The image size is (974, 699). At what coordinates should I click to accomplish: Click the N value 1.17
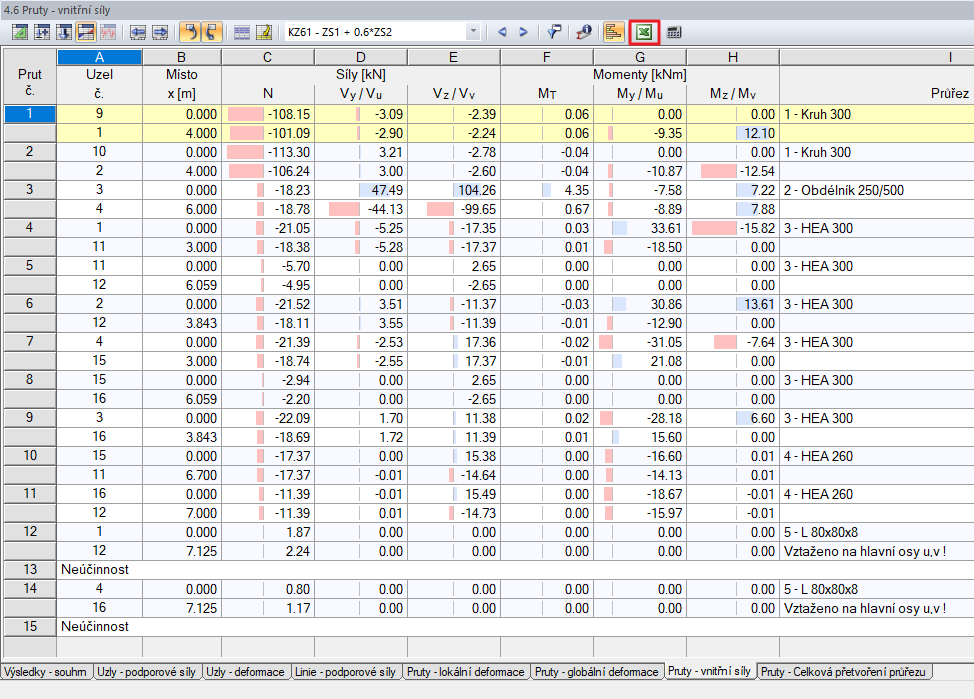298,608
